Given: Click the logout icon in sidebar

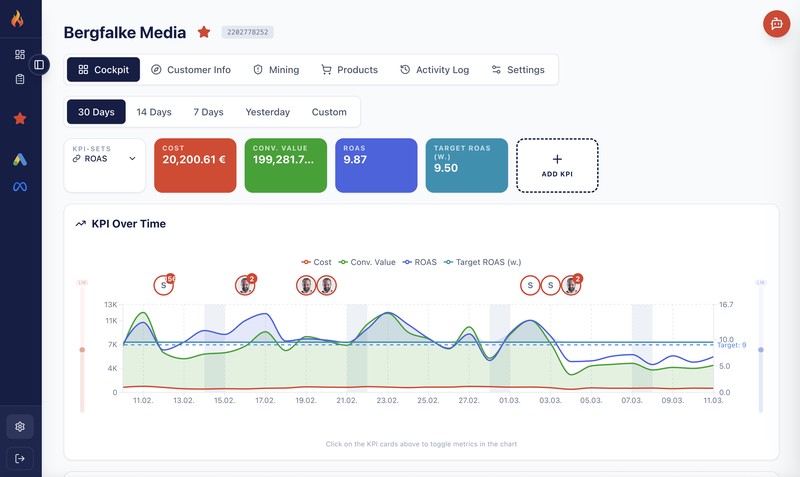Looking at the screenshot, I should 20,458.
